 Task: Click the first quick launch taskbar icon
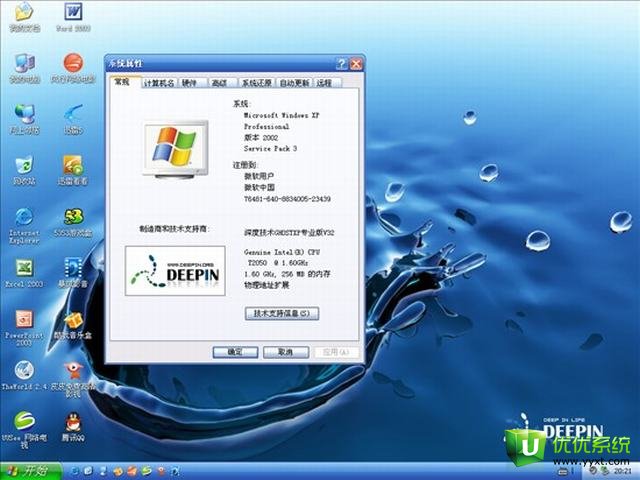coord(76,471)
